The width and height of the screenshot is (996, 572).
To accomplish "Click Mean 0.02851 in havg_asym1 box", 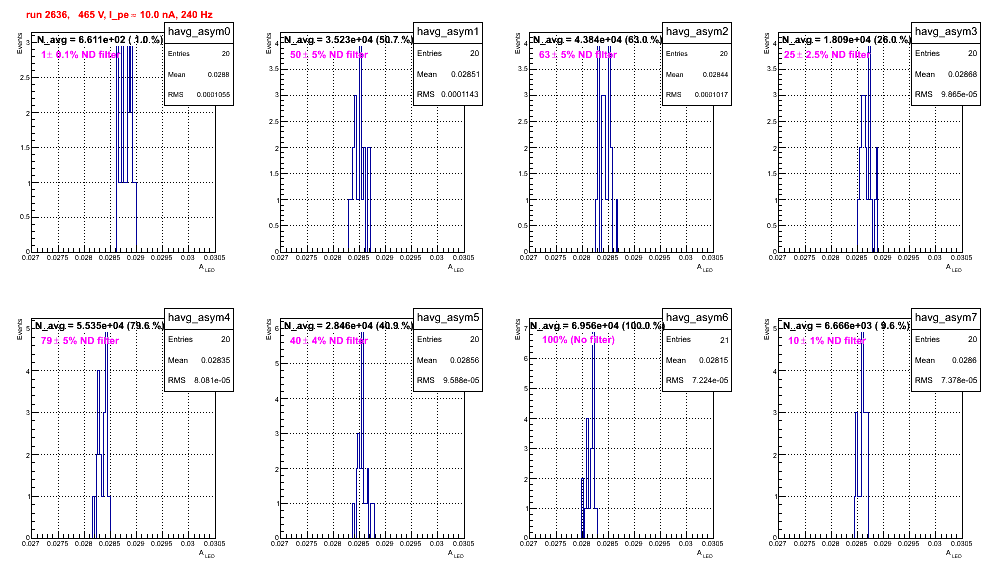I will 448,74.
